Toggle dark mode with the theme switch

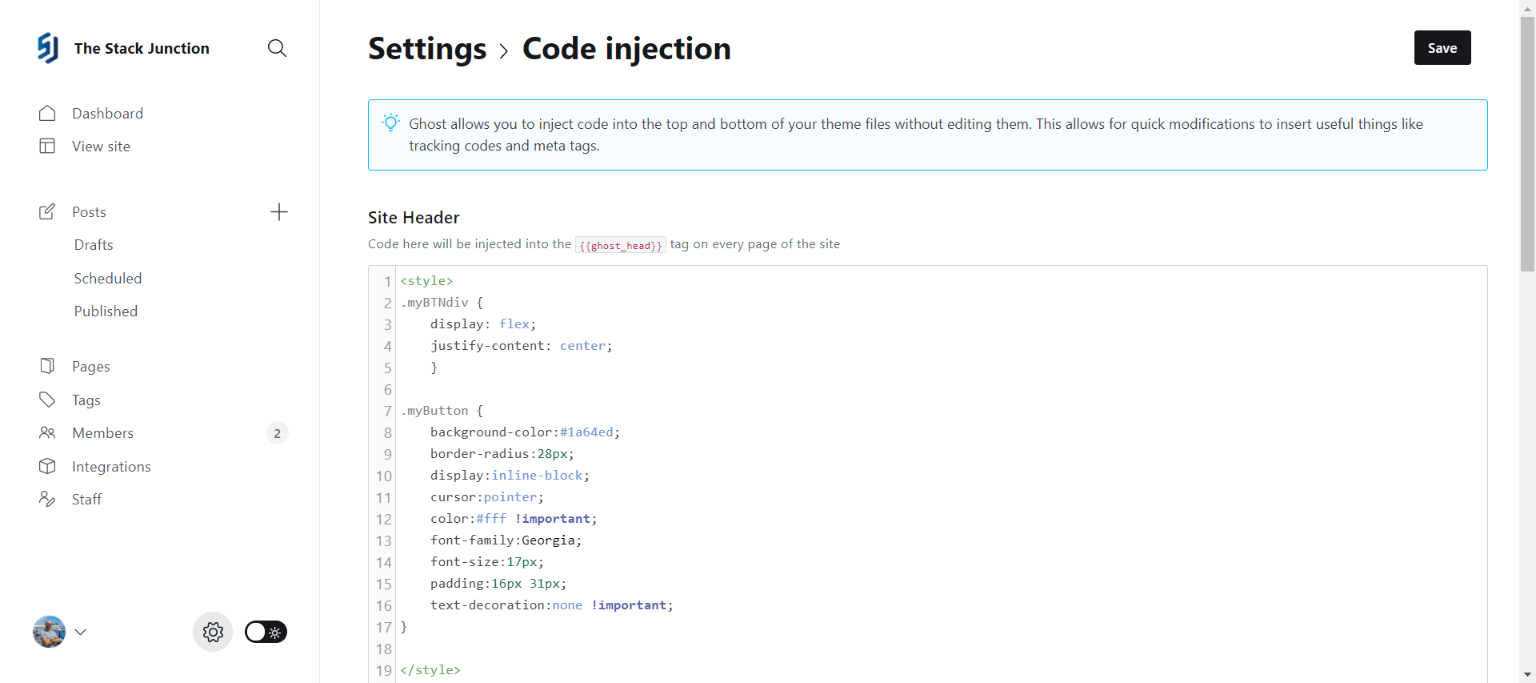coord(265,631)
